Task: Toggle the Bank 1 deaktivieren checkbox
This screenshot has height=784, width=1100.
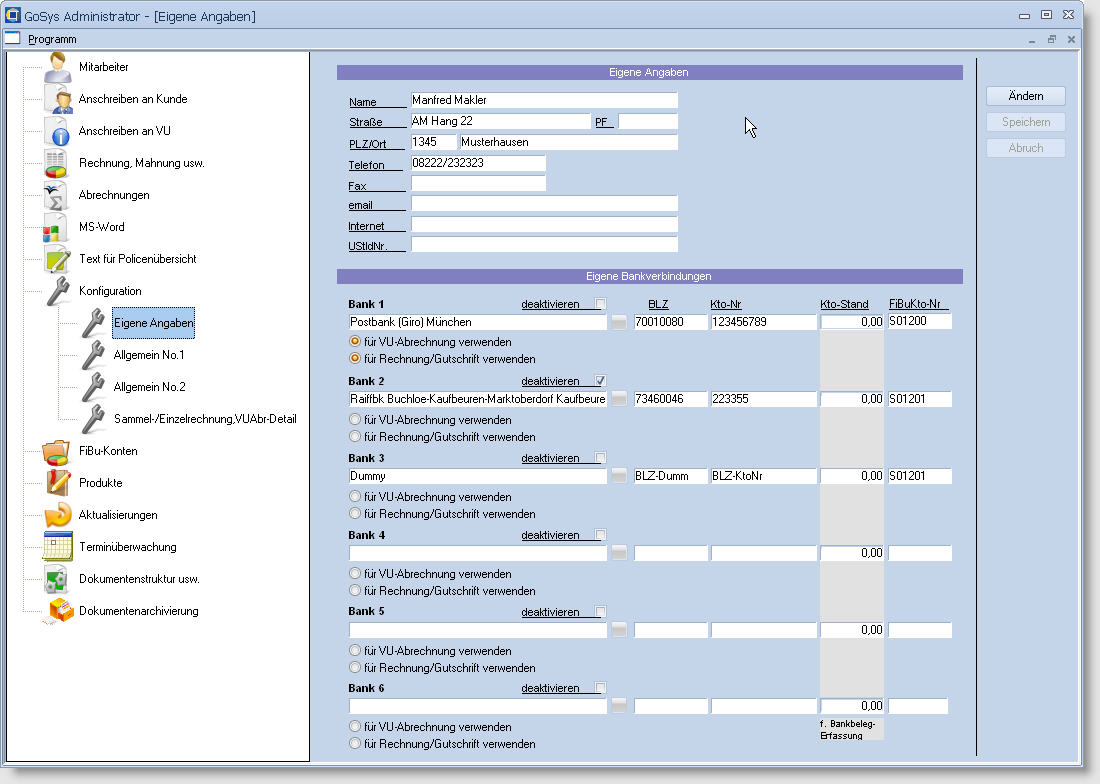Action: click(600, 304)
